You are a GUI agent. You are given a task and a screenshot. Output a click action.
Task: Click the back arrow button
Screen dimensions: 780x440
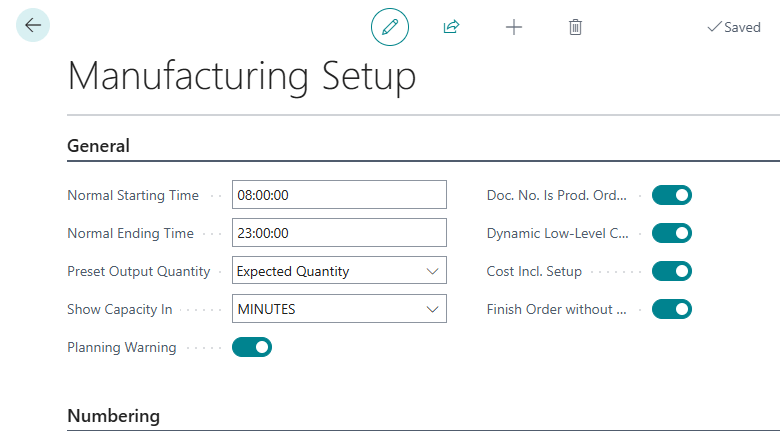point(33,26)
